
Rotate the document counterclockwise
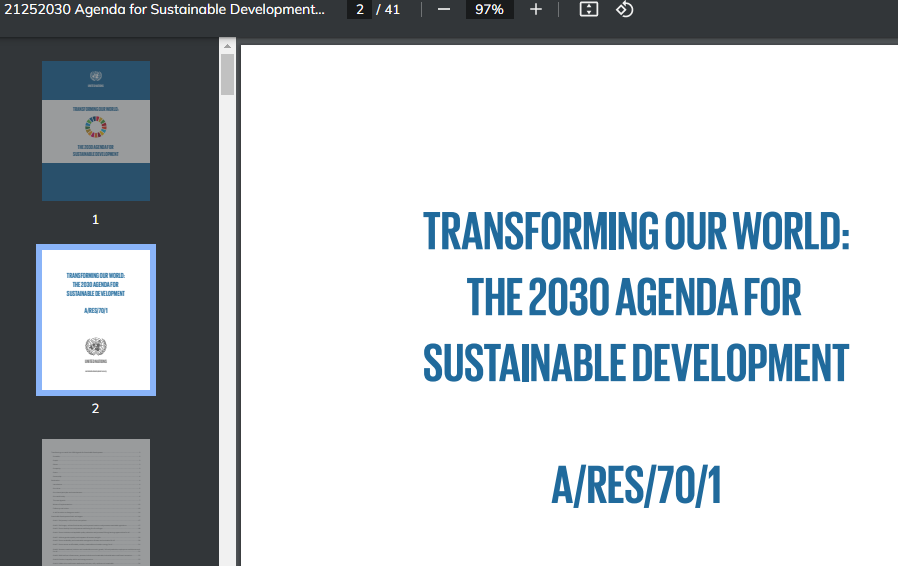click(x=624, y=10)
